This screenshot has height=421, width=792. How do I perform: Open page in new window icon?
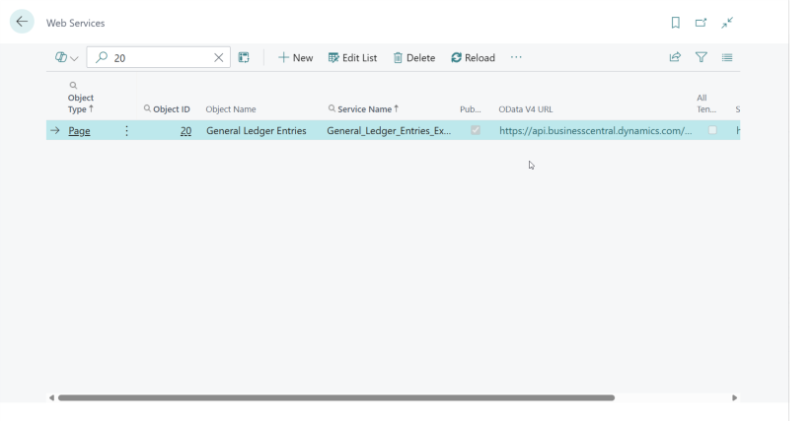tap(701, 22)
